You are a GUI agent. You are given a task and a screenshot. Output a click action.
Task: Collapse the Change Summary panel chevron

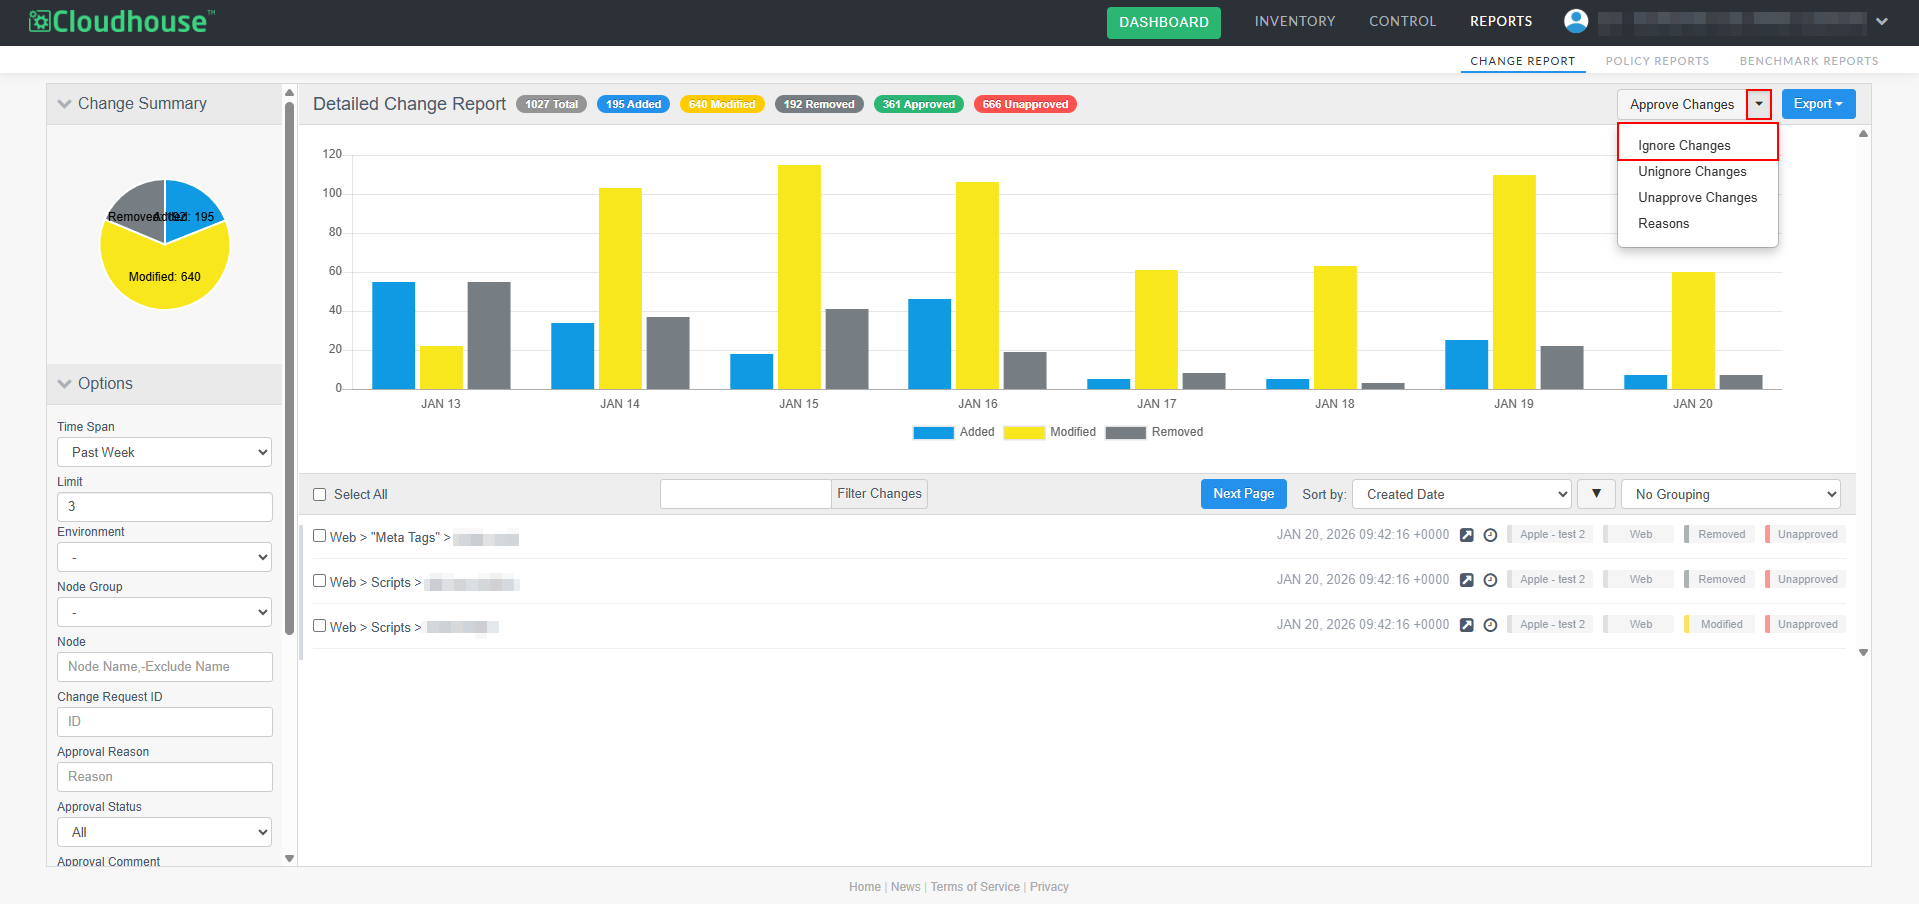click(x=65, y=104)
